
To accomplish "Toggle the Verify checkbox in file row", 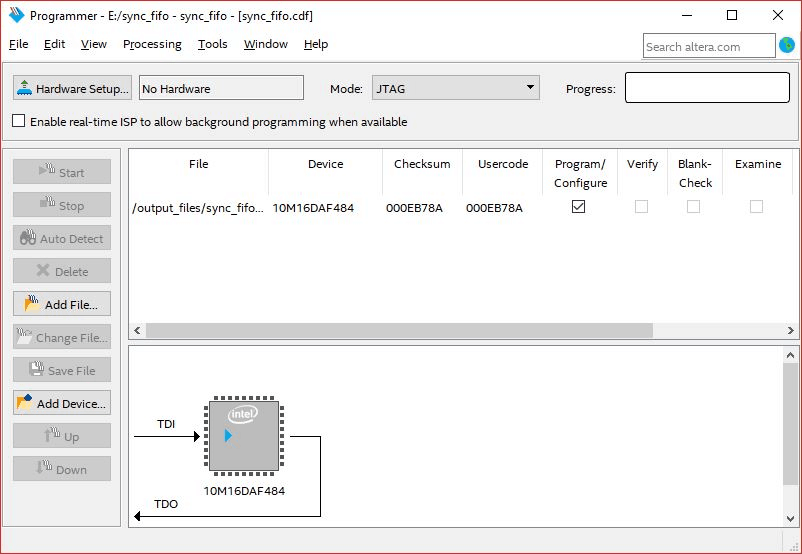I will tap(641, 207).
